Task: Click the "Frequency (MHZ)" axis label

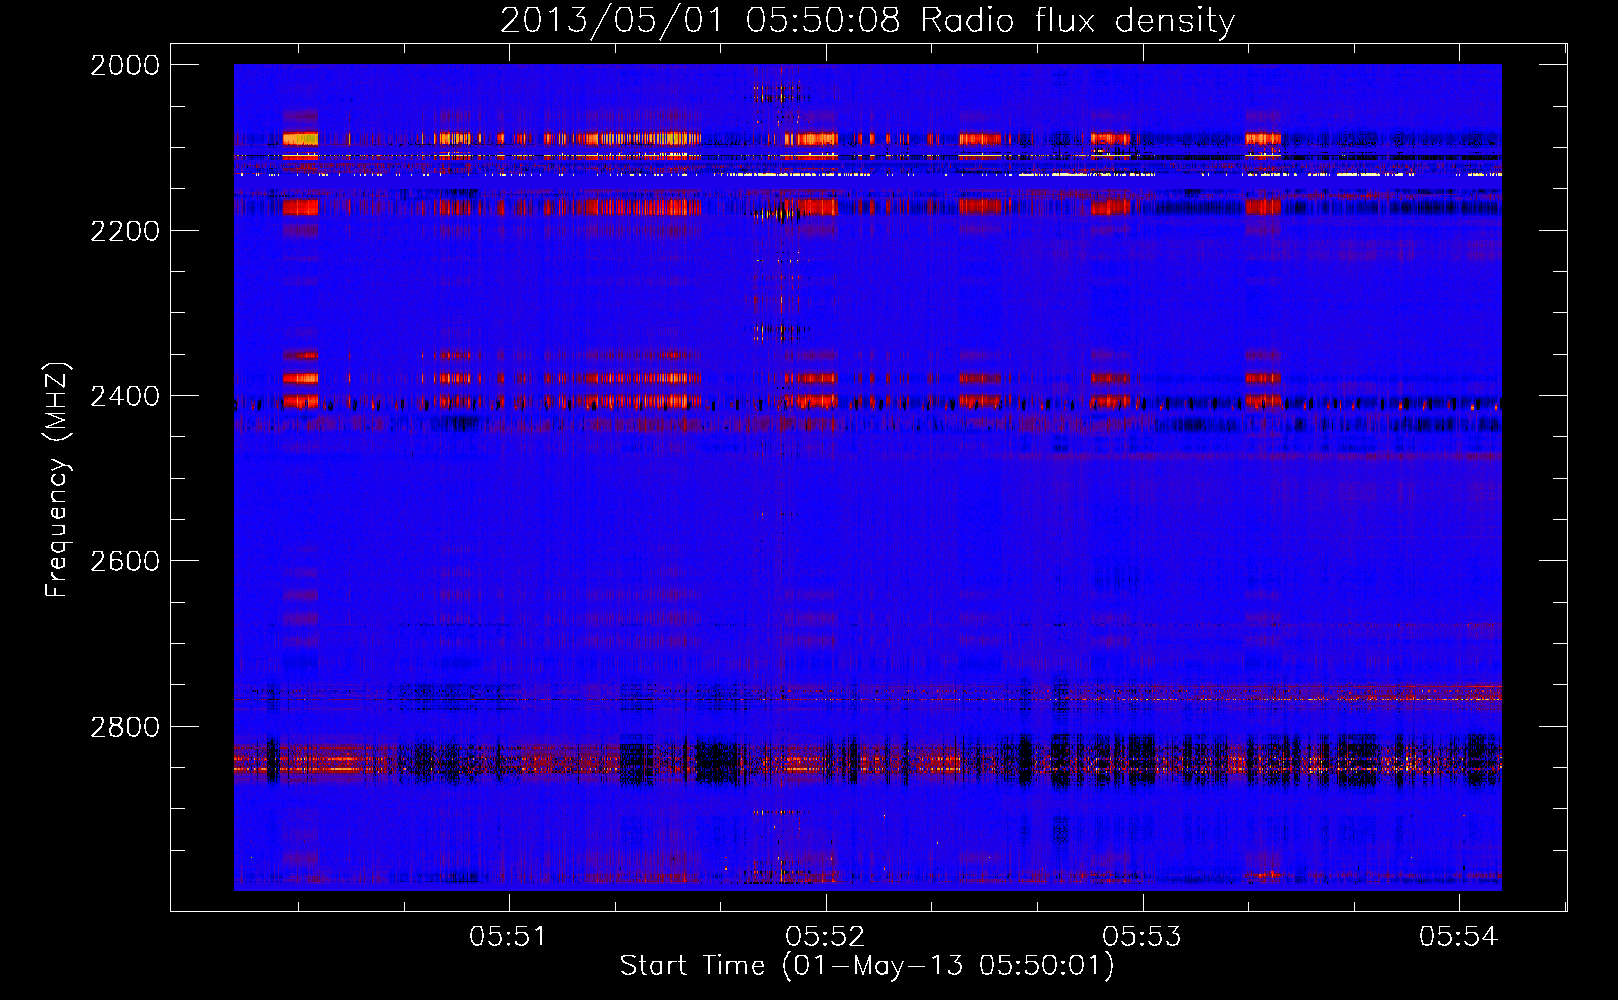Action: tap(57, 479)
